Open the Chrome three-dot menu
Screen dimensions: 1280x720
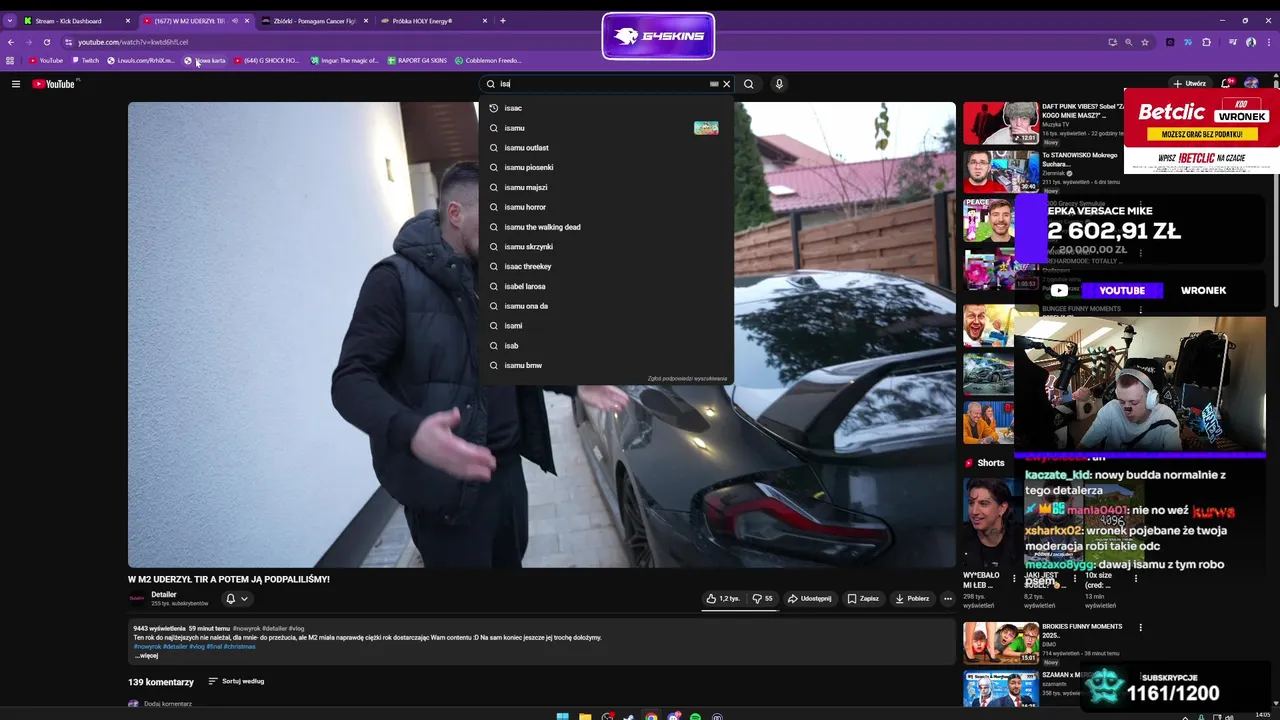coord(1269,42)
